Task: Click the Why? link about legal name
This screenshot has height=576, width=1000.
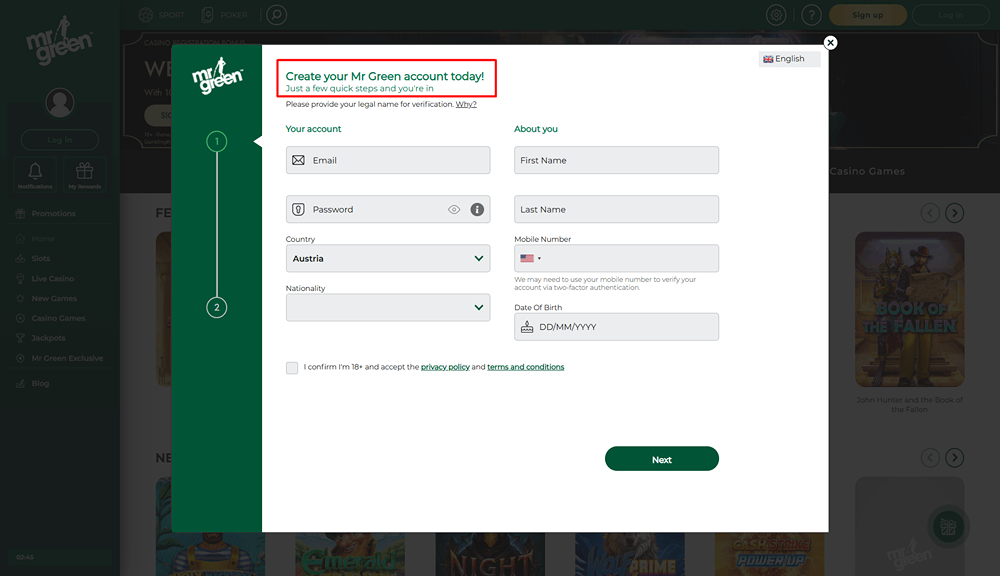Action: pos(466,104)
